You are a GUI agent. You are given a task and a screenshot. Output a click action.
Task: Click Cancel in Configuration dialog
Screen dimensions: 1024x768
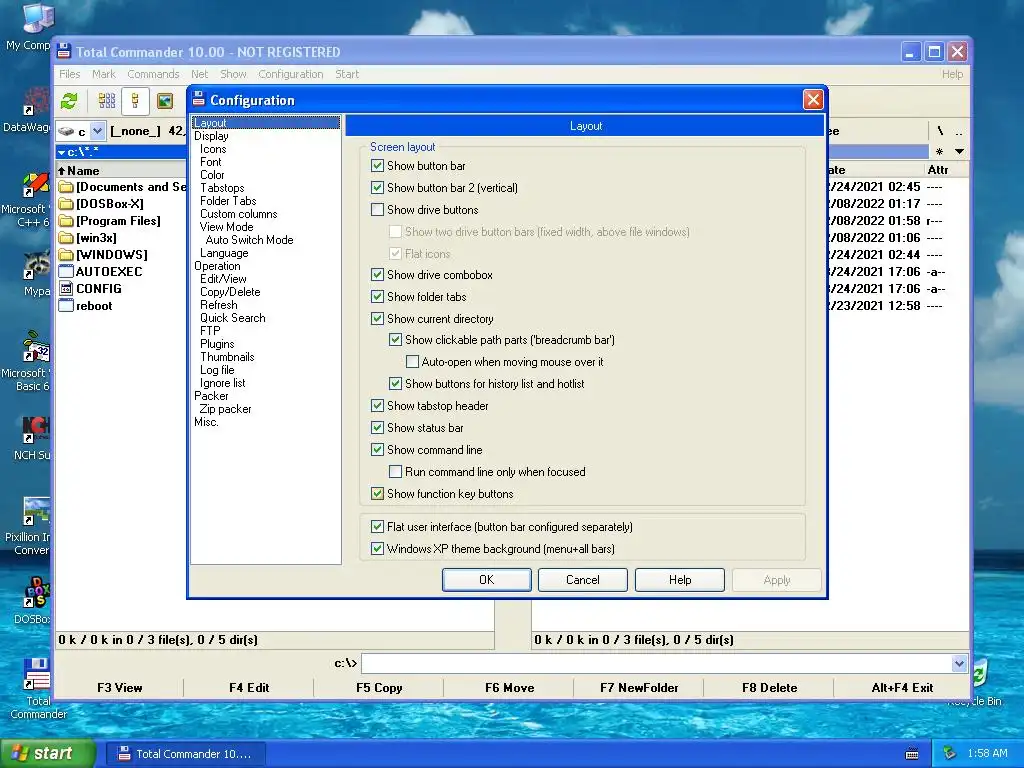click(x=583, y=580)
